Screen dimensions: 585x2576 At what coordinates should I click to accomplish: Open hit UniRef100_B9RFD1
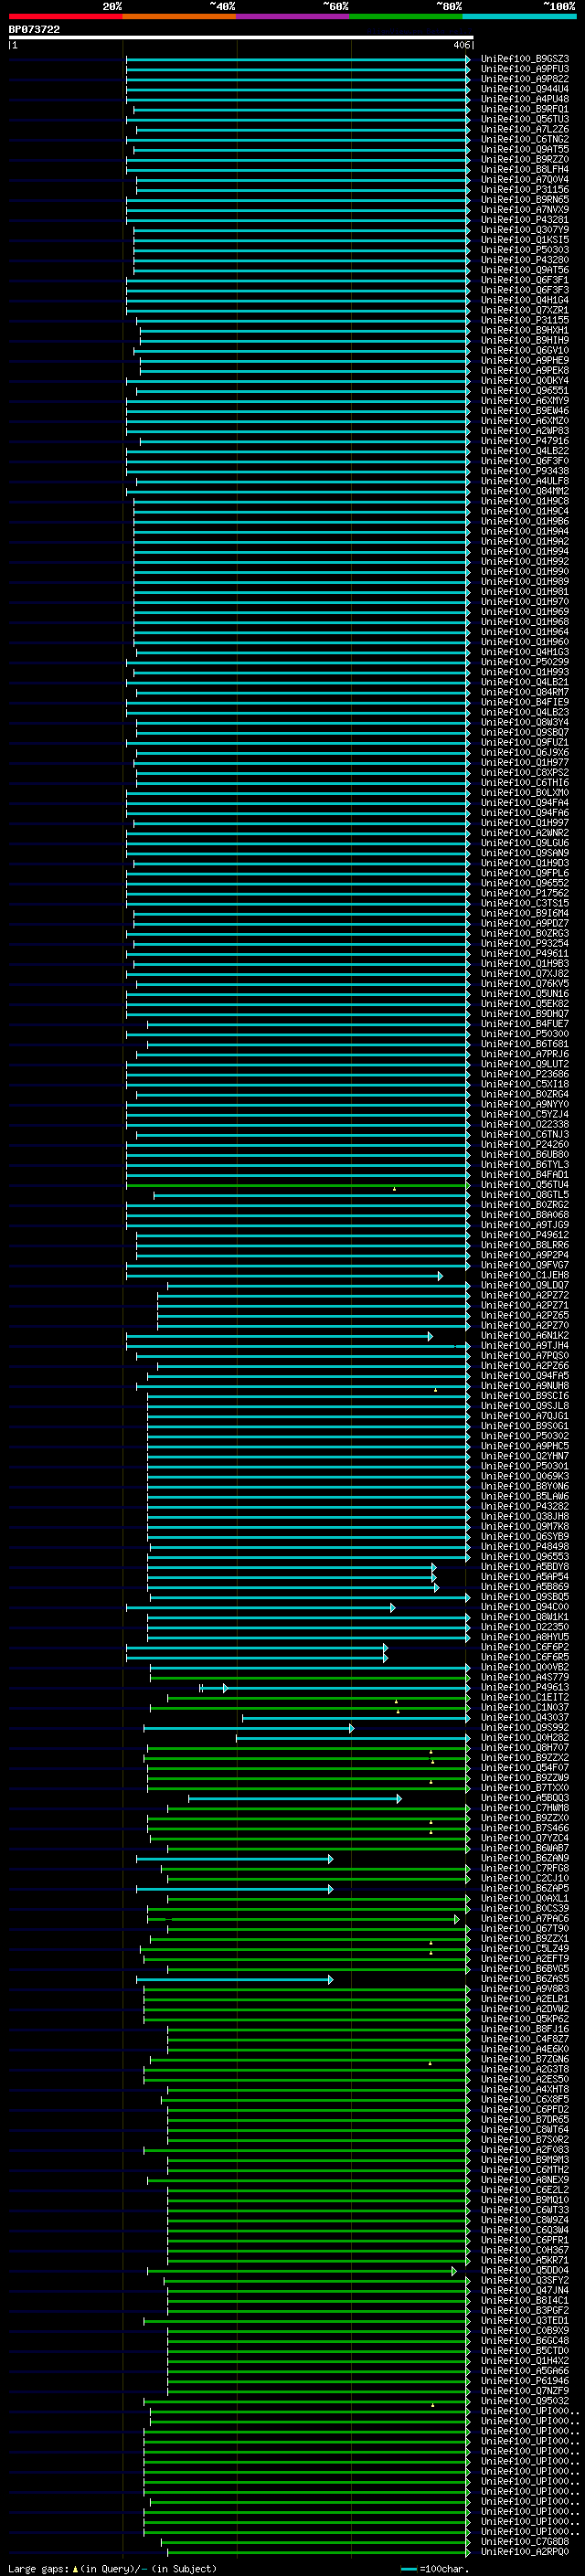(x=525, y=109)
